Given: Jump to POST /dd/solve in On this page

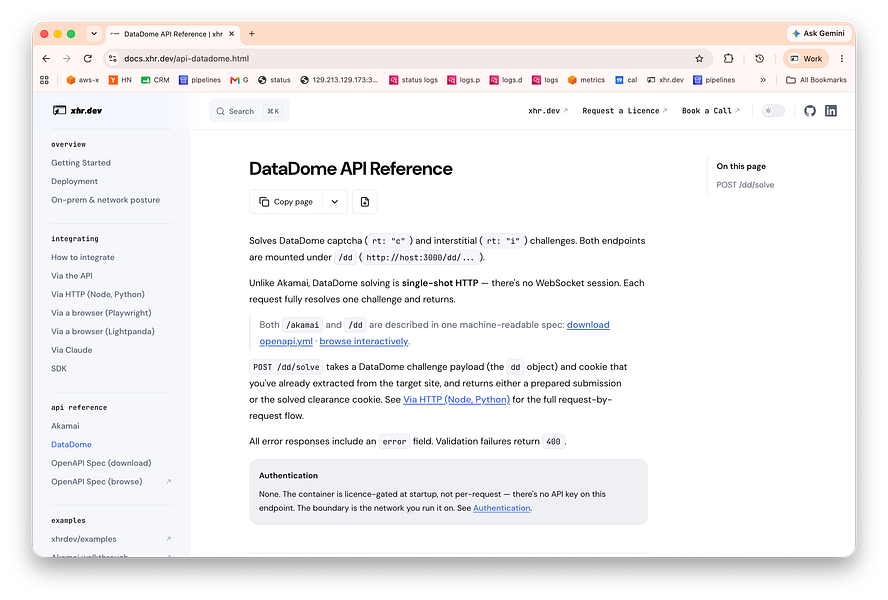Looking at the screenshot, I should coord(745,185).
